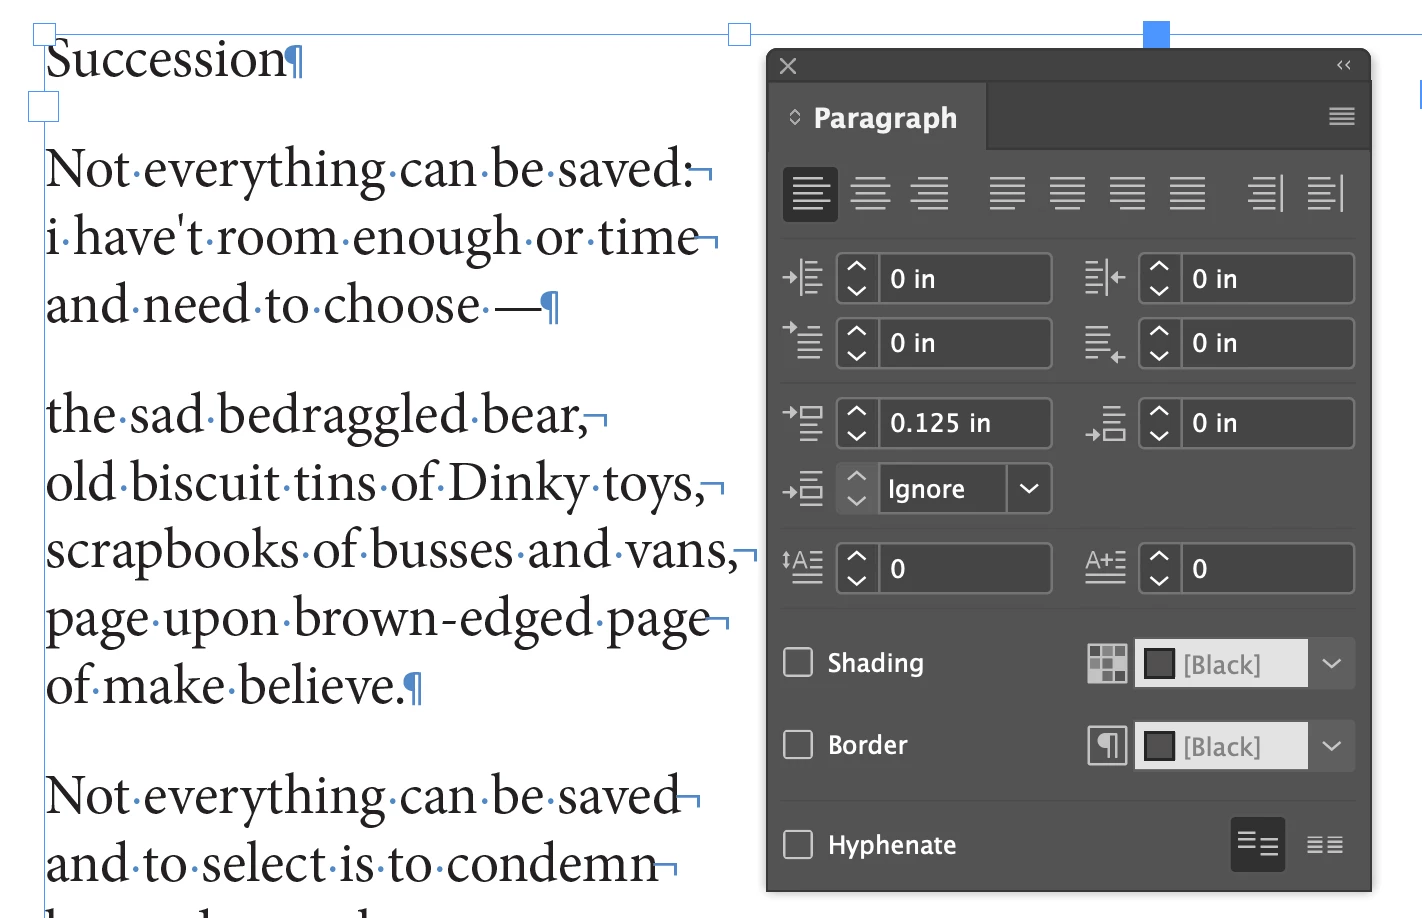
Task: Select Align away from spine icon
Action: (1326, 194)
